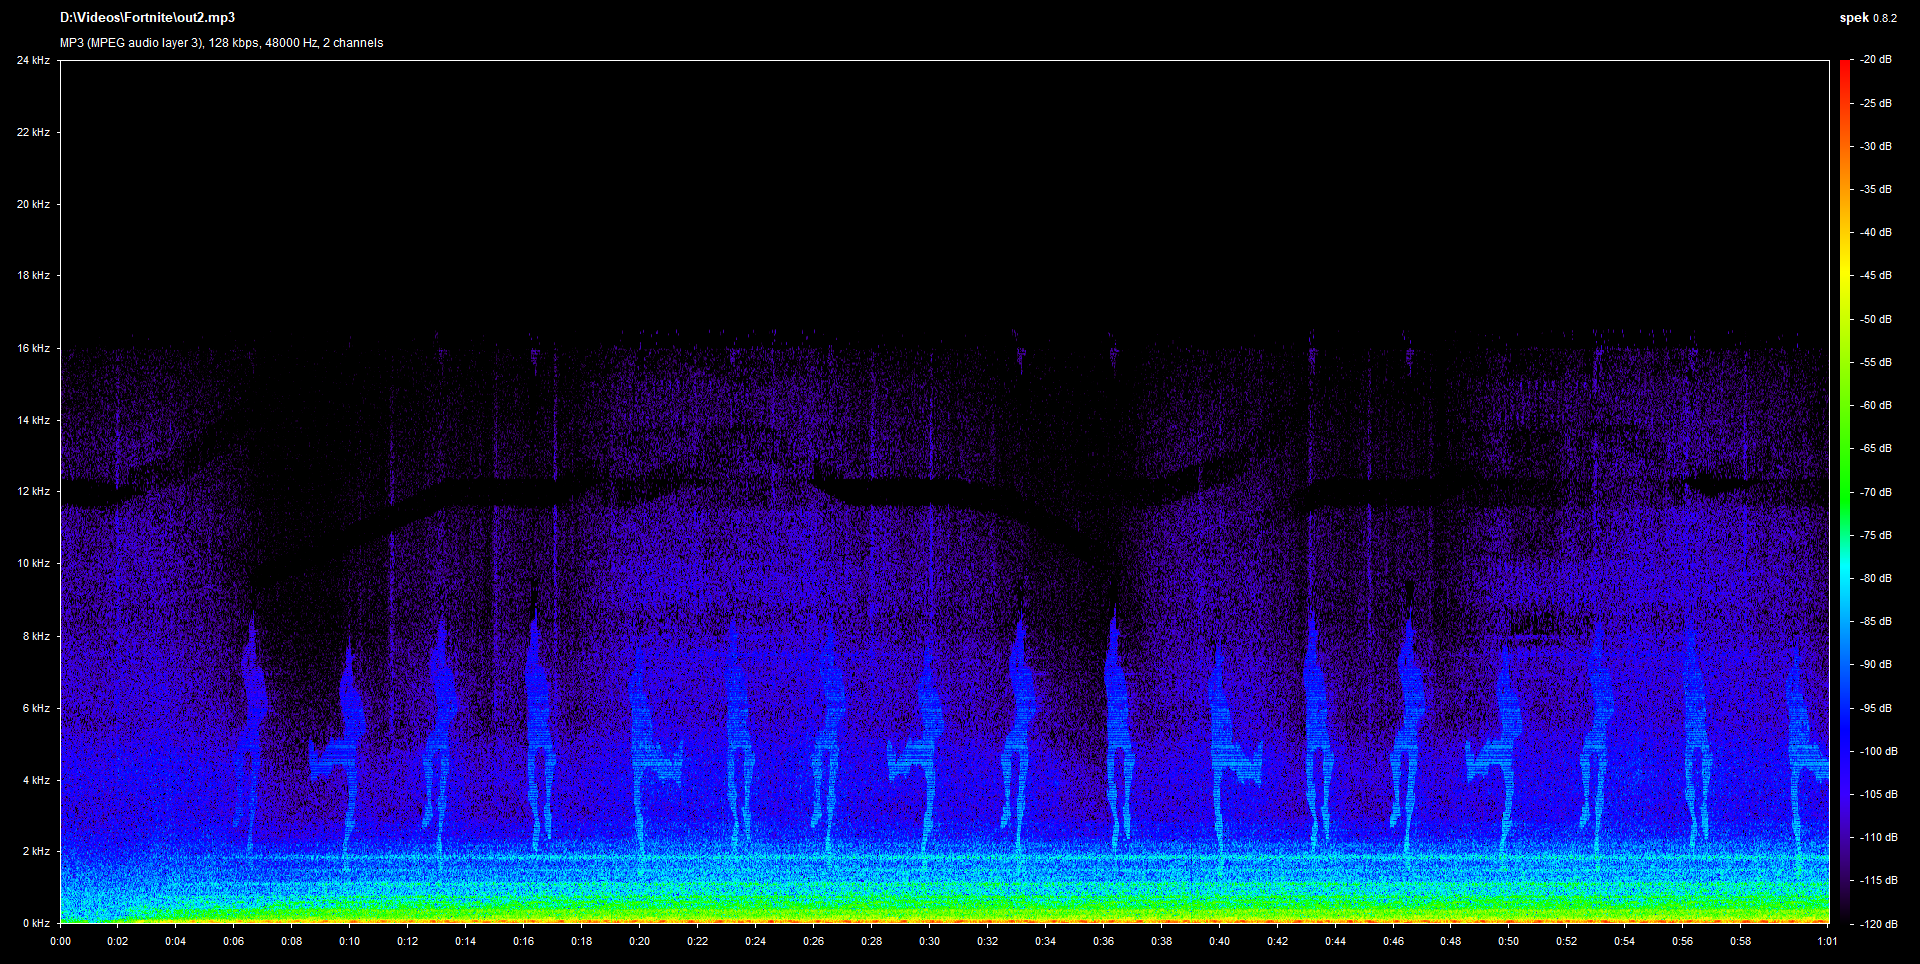Viewport: 1920px width, 964px height.
Task: Click the spek 0.8.2 version label
Action: (1867, 18)
